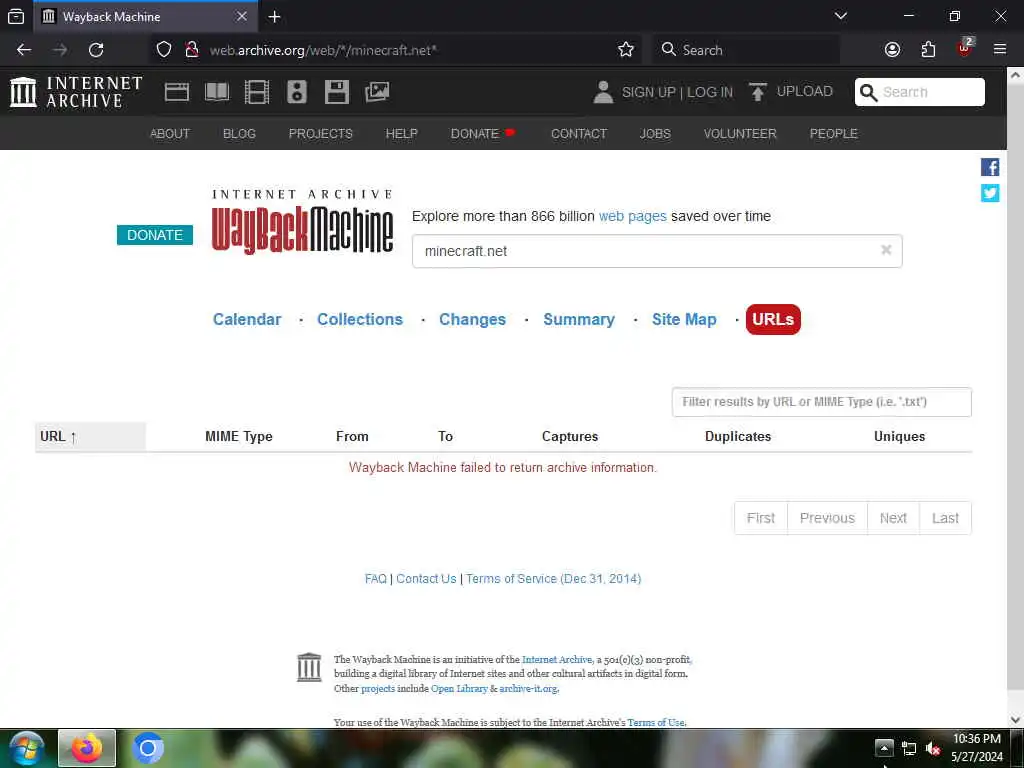Click the upload arrow icon
Viewport: 1024px width, 768px height.
click(x=758, y=92)
